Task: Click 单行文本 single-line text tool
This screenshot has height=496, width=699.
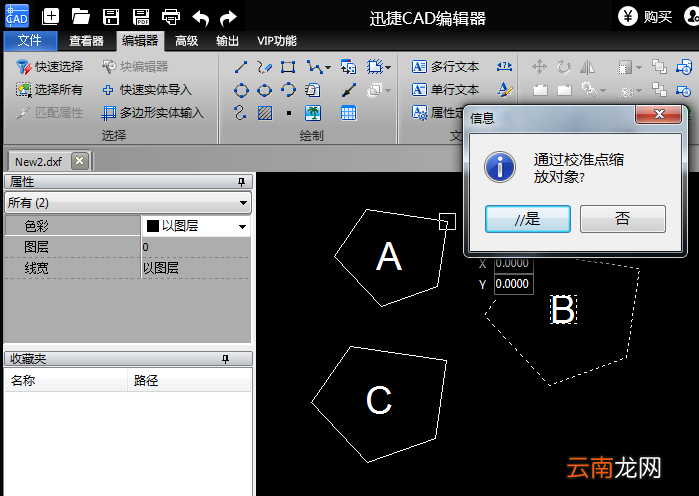Action: point(445,90)
